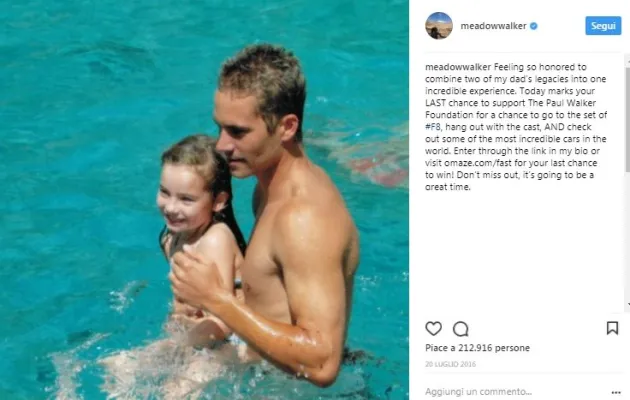This screenshot has width=630, height=400.
Task: Click the blue verified badge
Action: tap(534, 26)
